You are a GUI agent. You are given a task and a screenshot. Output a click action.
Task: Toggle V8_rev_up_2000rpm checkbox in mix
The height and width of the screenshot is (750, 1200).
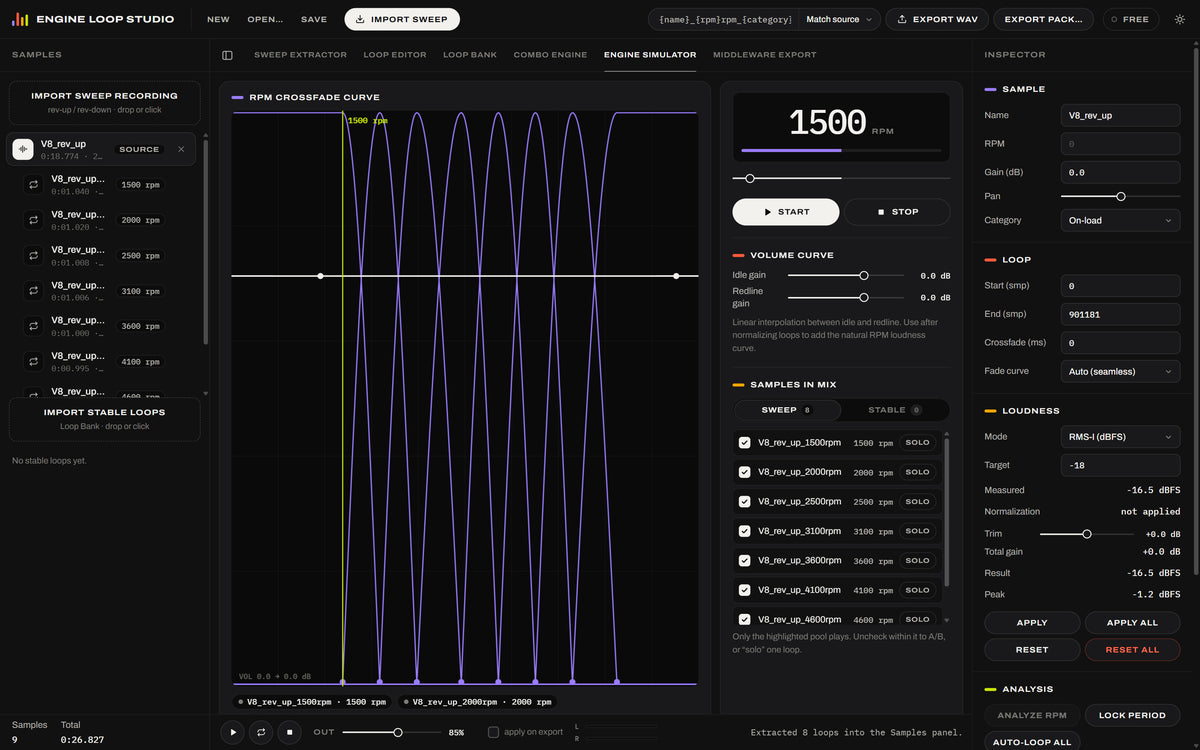[744, 472]
